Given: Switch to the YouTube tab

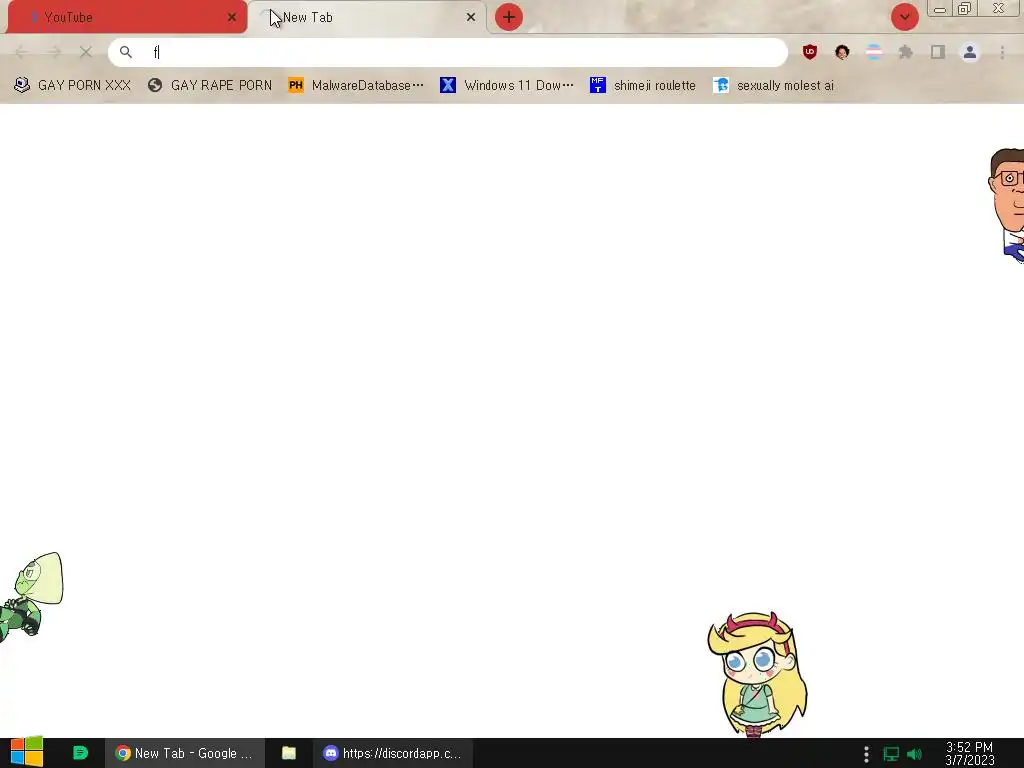Looking at the screenshot, I should (127, 17).
